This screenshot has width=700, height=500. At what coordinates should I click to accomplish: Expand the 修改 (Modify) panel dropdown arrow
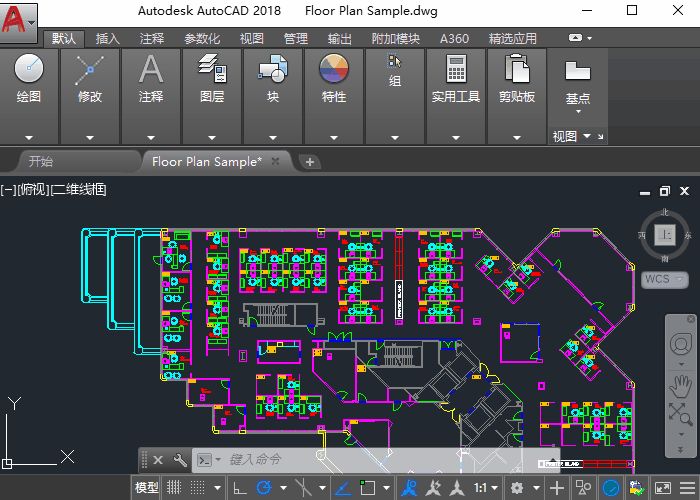click(x=90, y=137)
